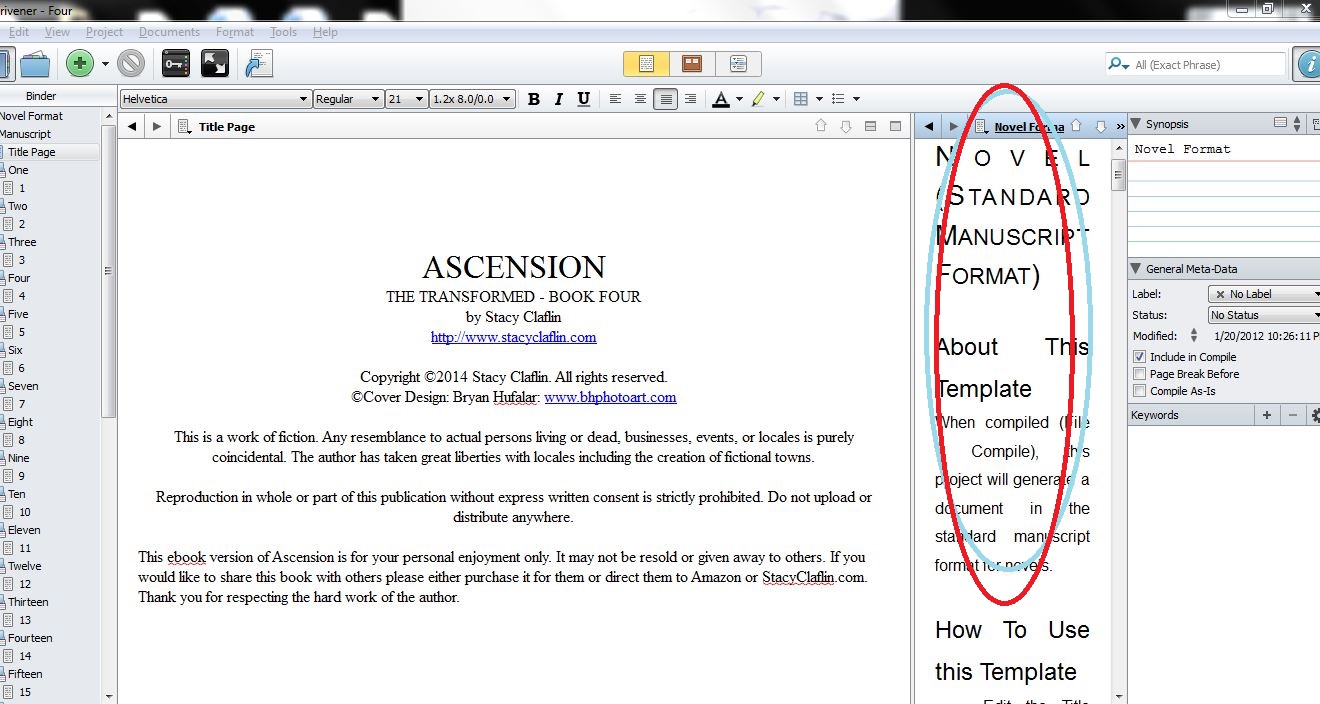Apply bold formatting
The image size is (1320, 704).
[534, 99]
